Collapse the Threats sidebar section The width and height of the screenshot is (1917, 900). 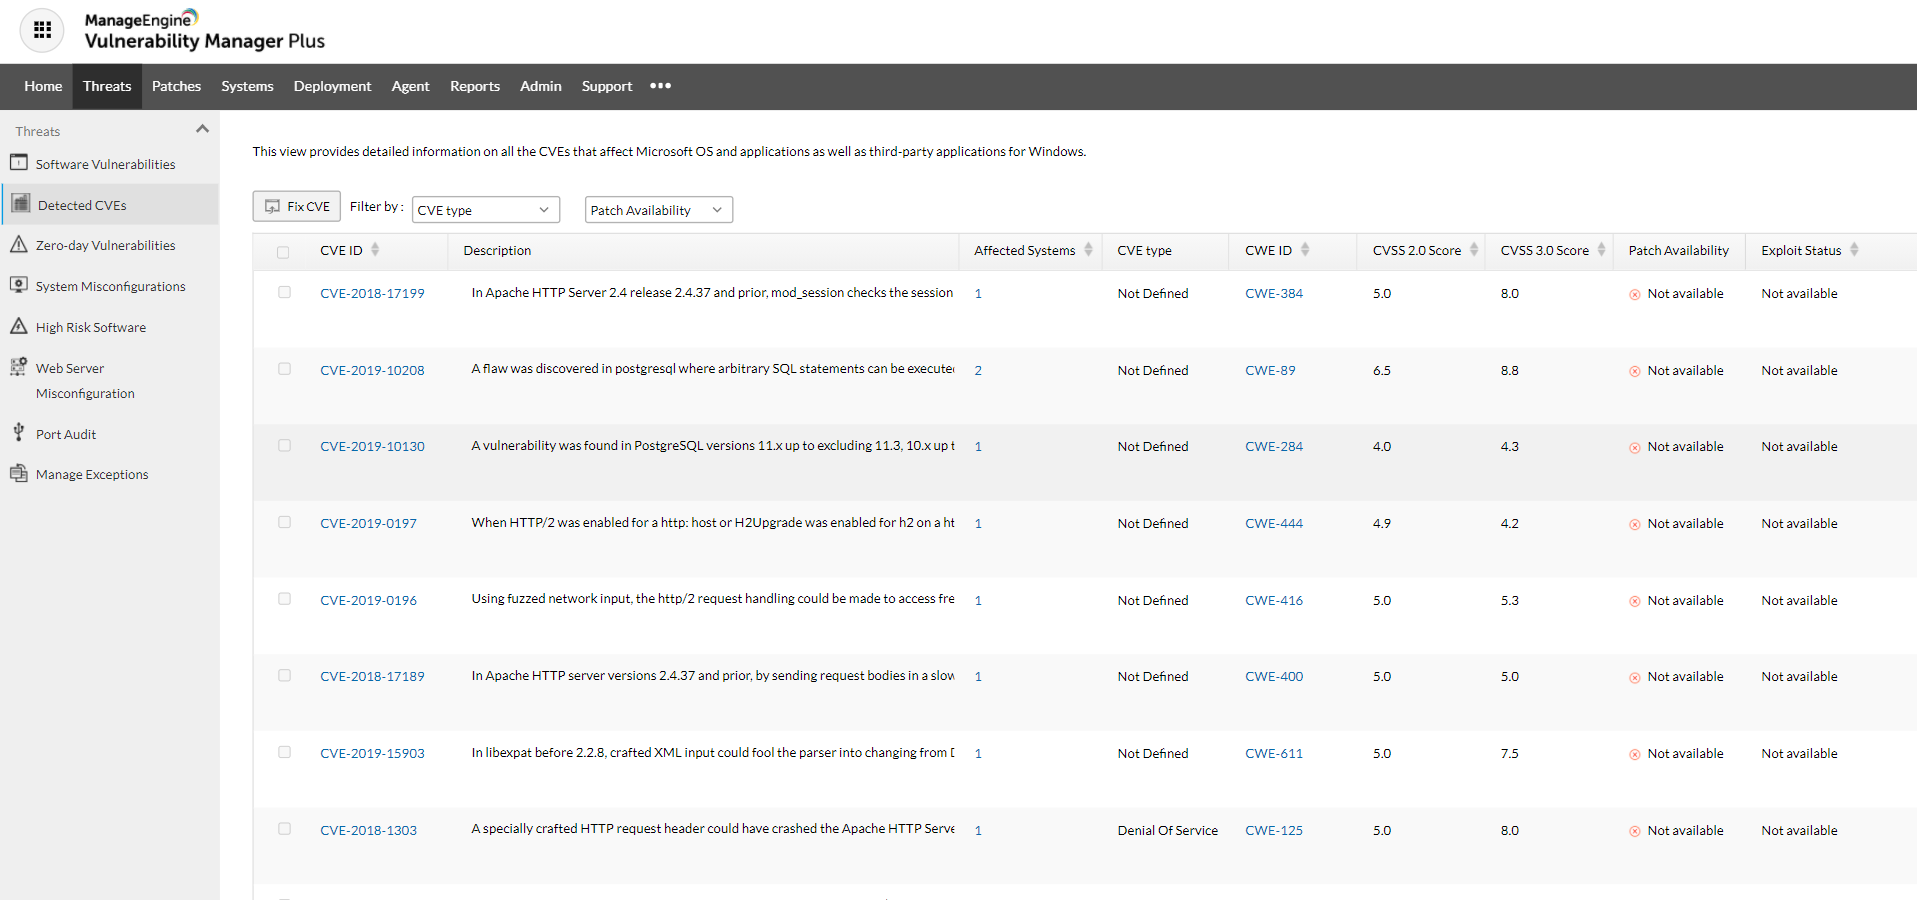pos(202,130)
